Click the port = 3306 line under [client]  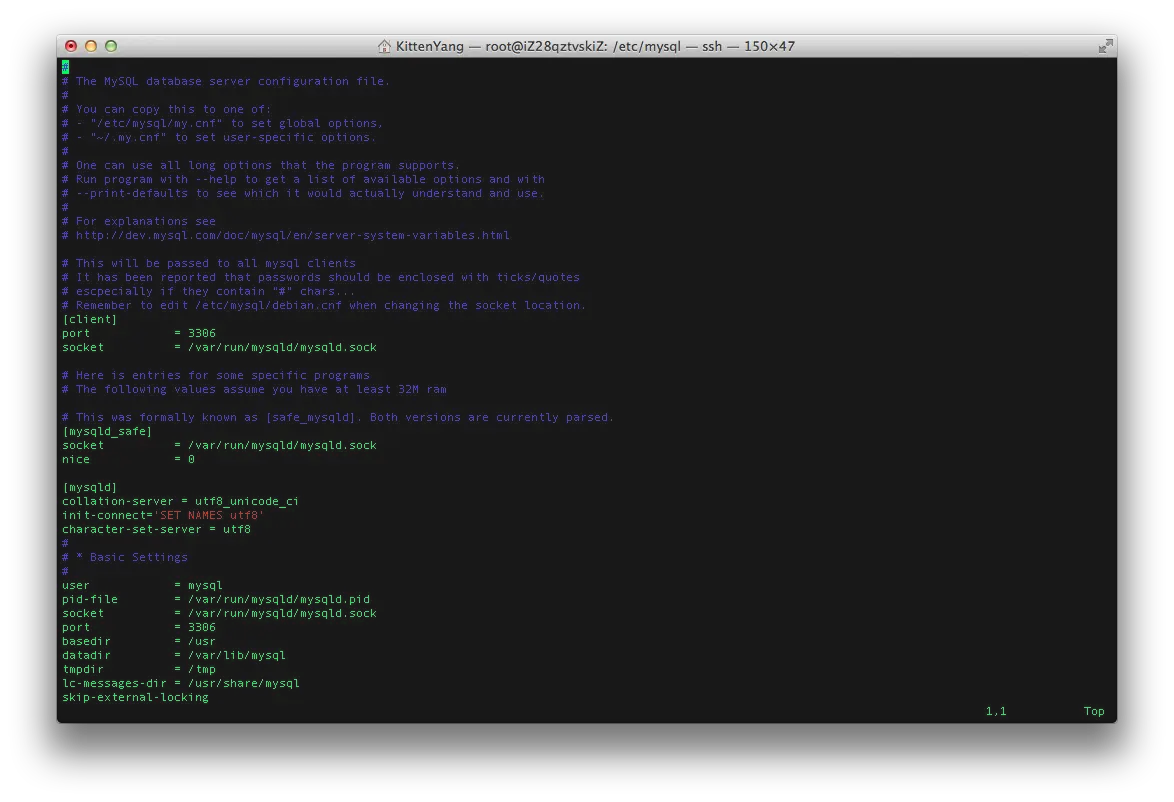pos(139,334)
